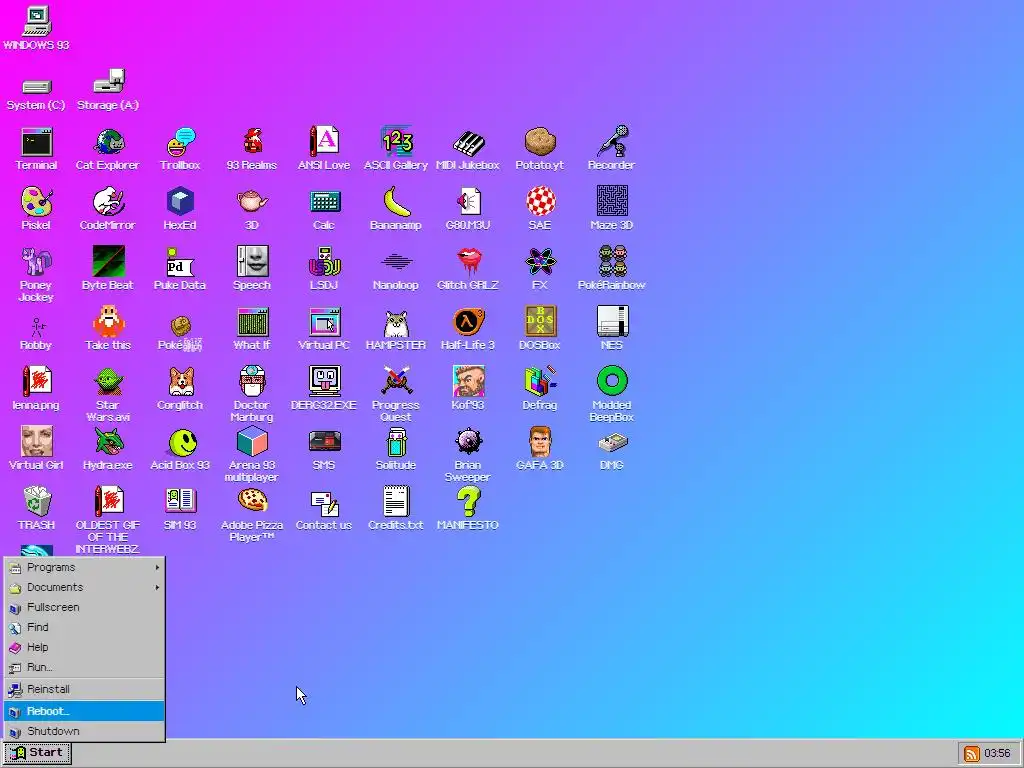The image size is (1024, 768).
Task: Choose Run... in Start menu
Action: click(84, 667)
